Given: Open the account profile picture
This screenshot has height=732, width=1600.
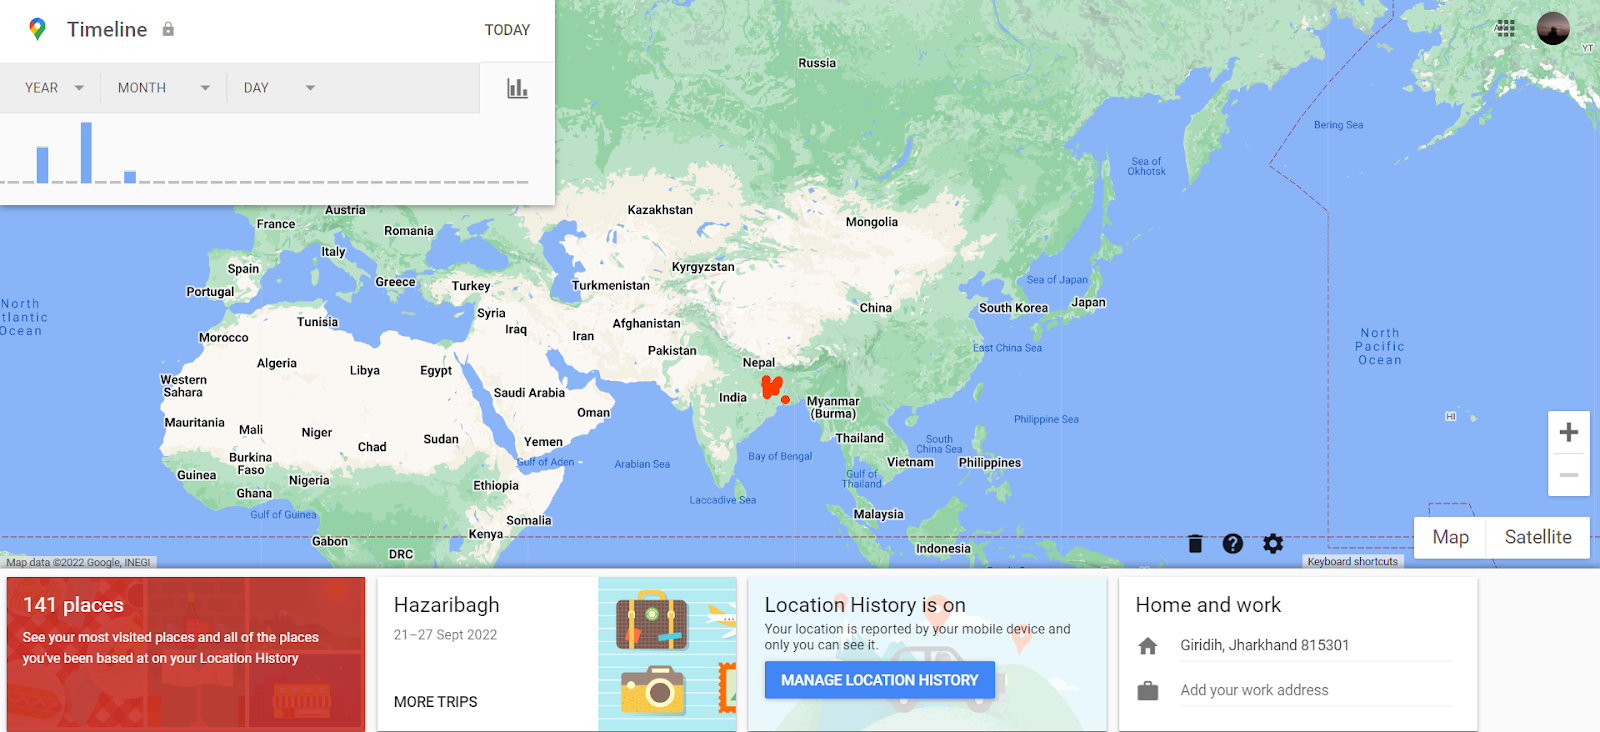Looking at the screenshot, I should pyautogui.click(x=1553, y=29).
